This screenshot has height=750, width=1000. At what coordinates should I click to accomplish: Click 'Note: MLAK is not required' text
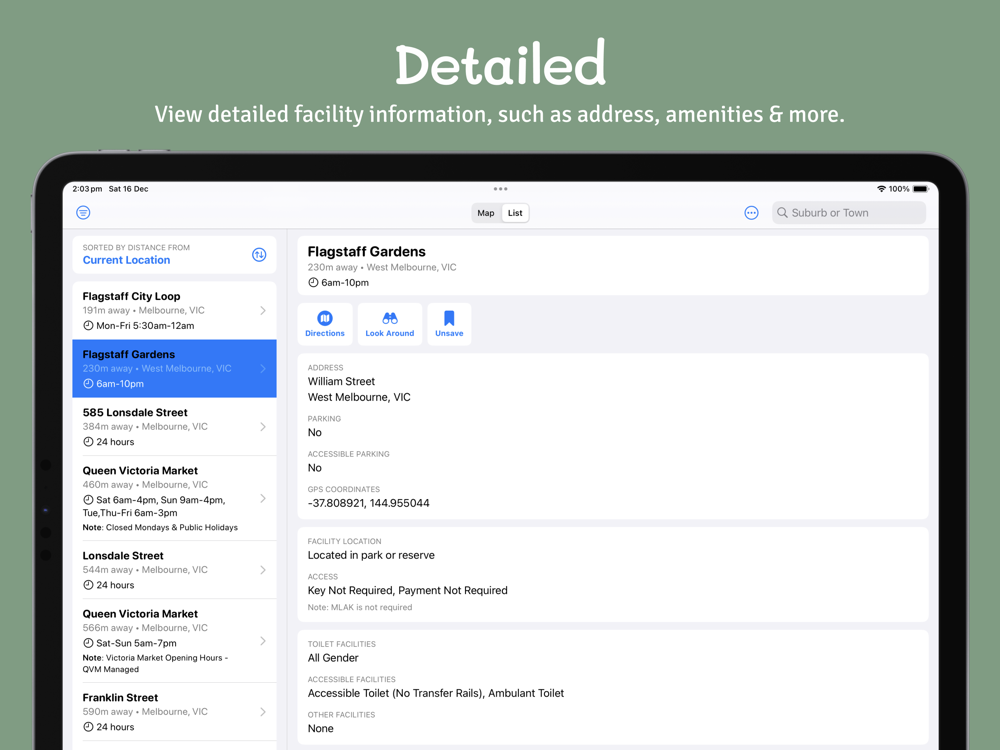pyautogui.click(x=360, y=607)
